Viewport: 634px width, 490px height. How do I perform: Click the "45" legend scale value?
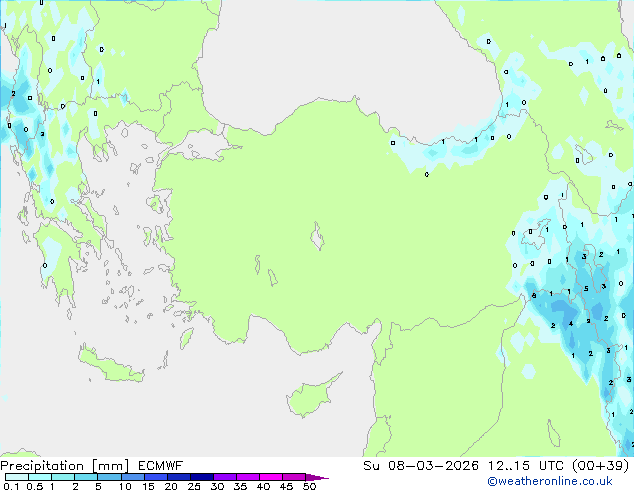click(286, 486)
